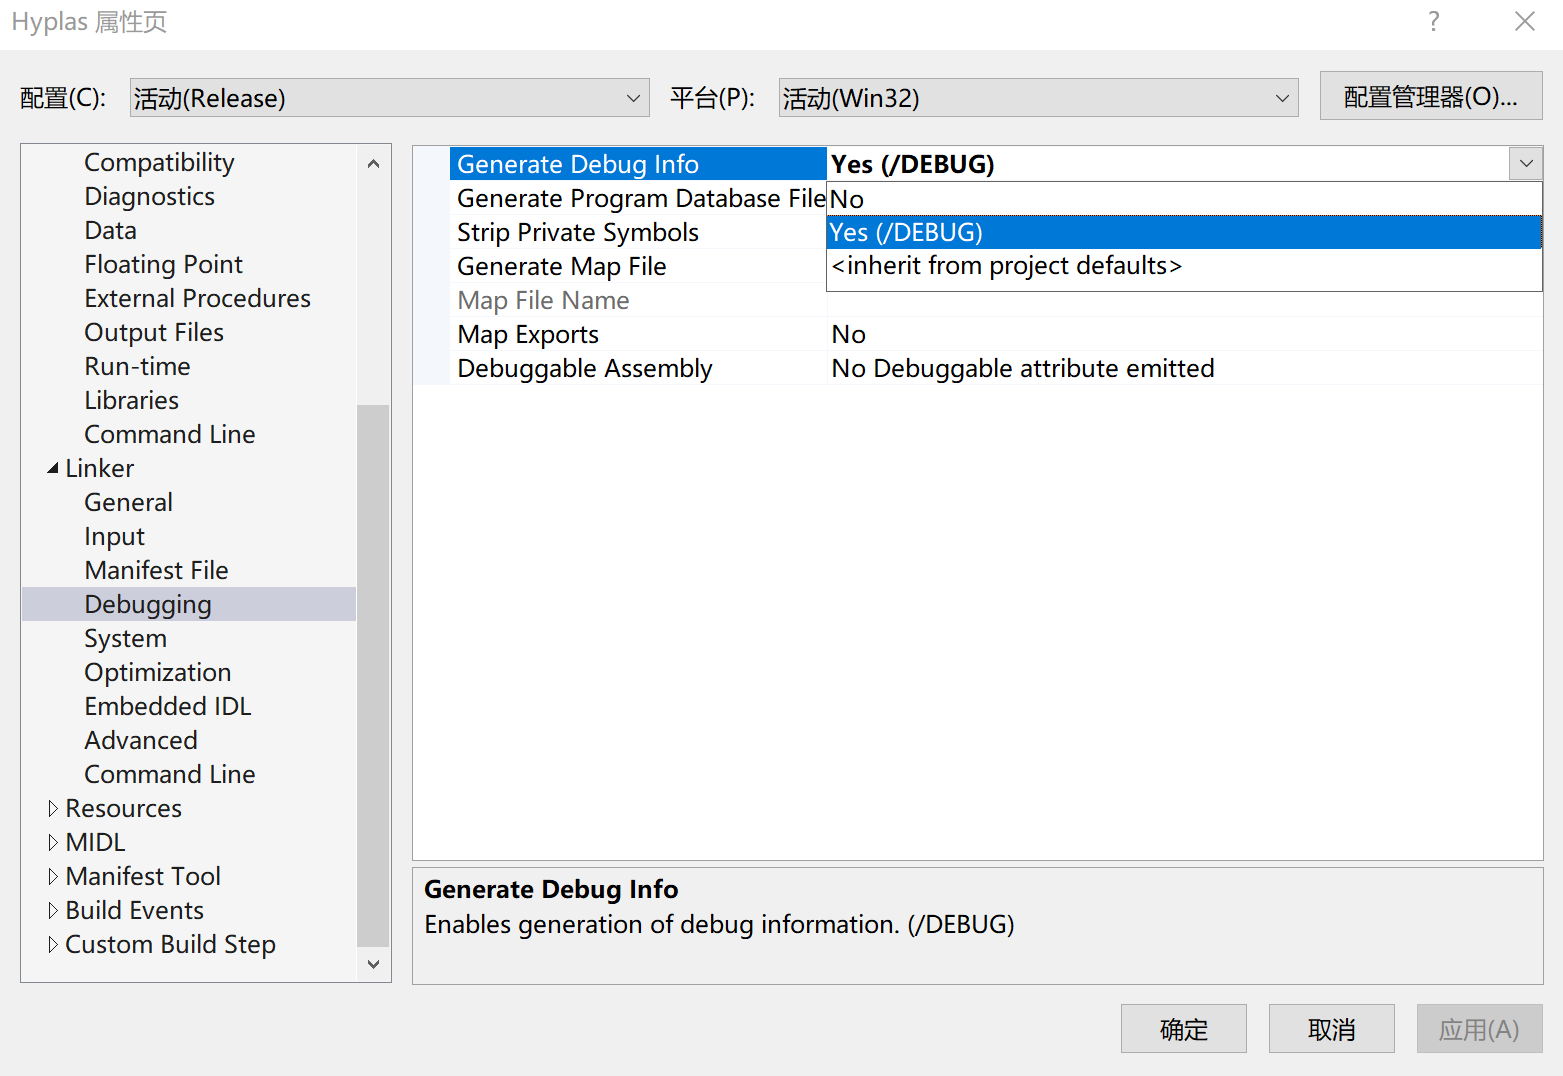
Task: Expand the Custom Build Step node
Action: 53,944
